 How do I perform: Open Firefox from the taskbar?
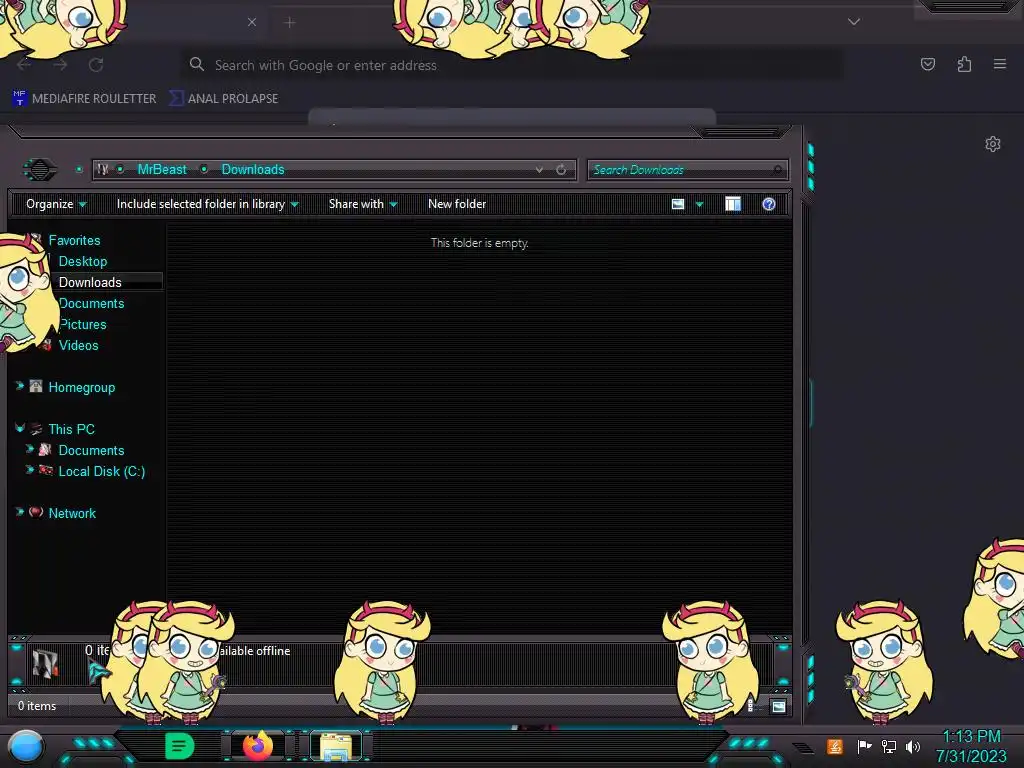click(258, 745)
